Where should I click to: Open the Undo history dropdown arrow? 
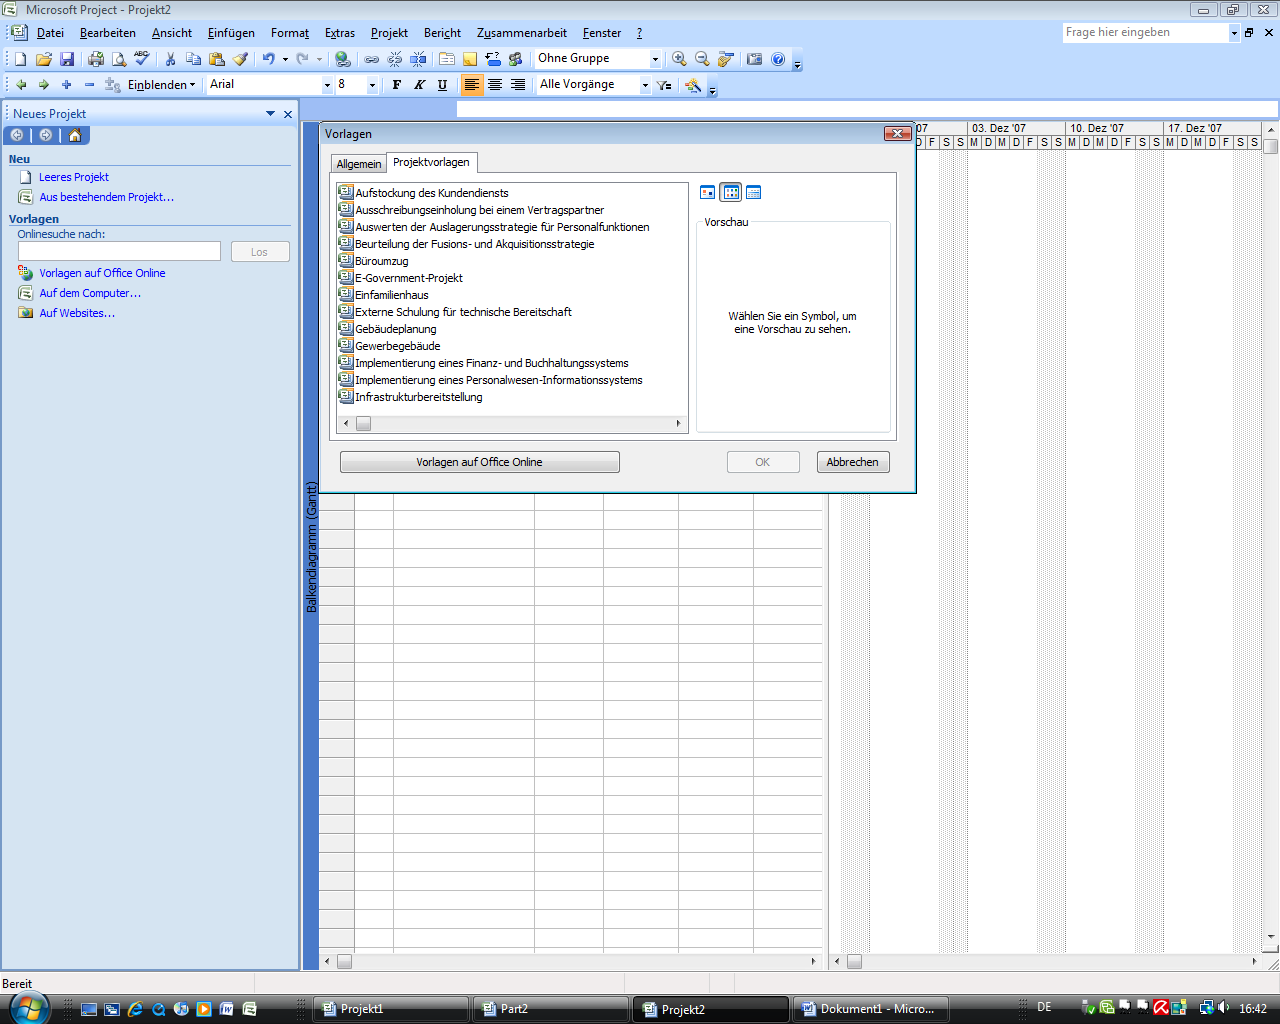point(285,59)
